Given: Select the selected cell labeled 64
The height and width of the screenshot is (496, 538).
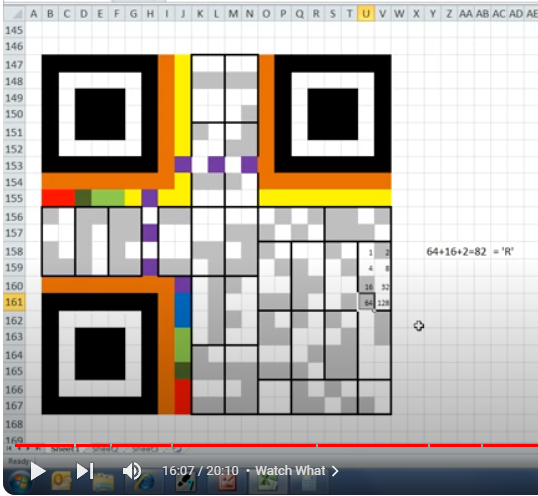Looking at the screenshot, I should click(366, 302).
